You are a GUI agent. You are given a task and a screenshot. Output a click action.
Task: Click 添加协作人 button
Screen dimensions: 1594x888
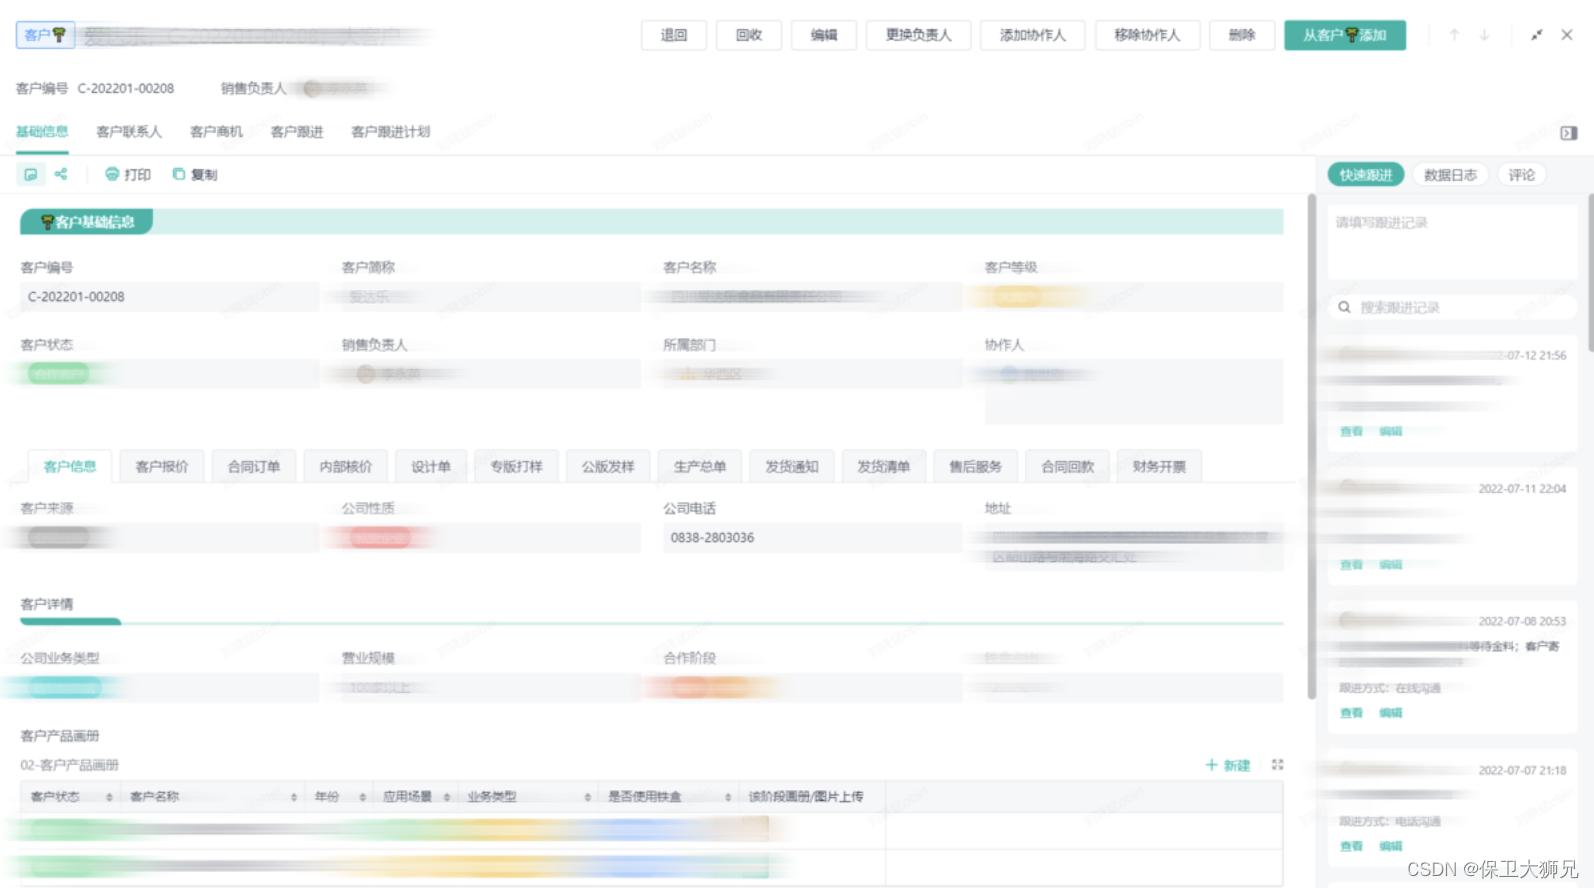1033,35
